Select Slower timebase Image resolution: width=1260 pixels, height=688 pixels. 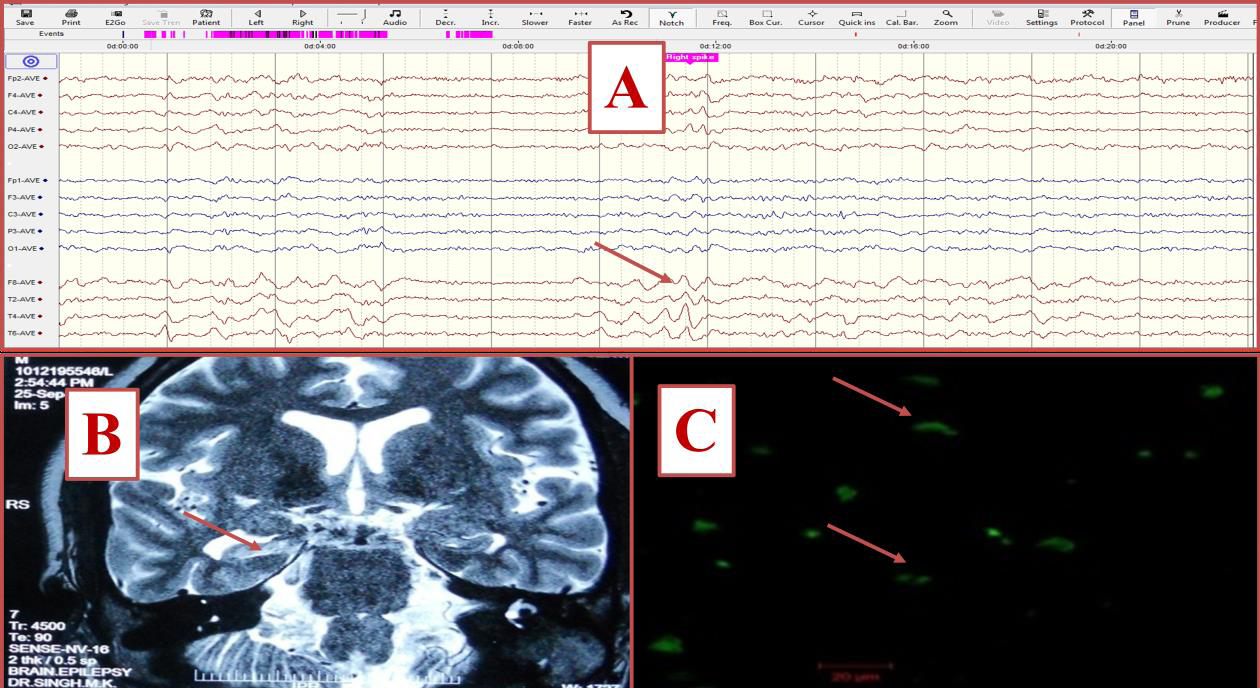click(x=535, y=17)
